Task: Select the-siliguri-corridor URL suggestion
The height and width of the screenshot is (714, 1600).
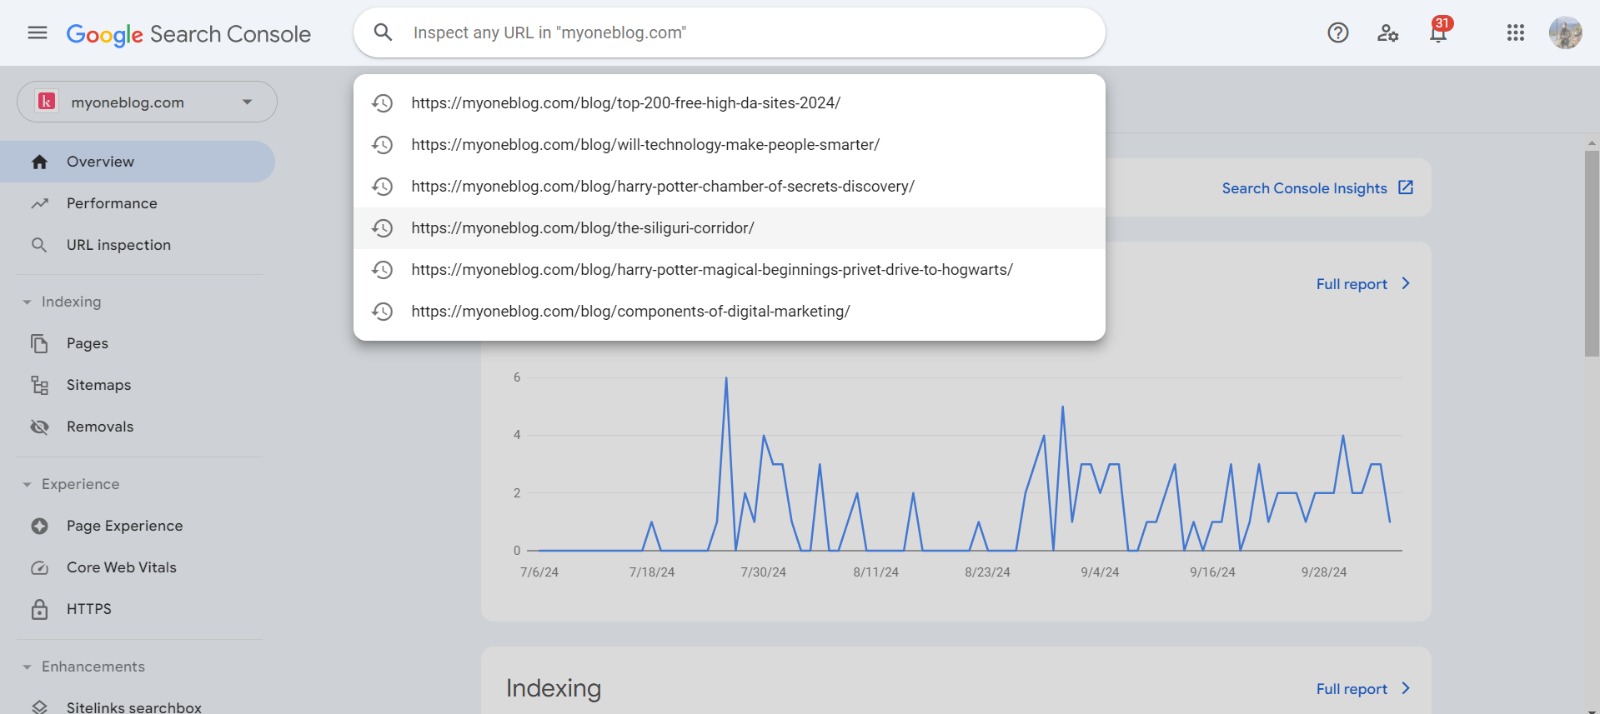Action: pyautogui.click(x=582, y=228)
